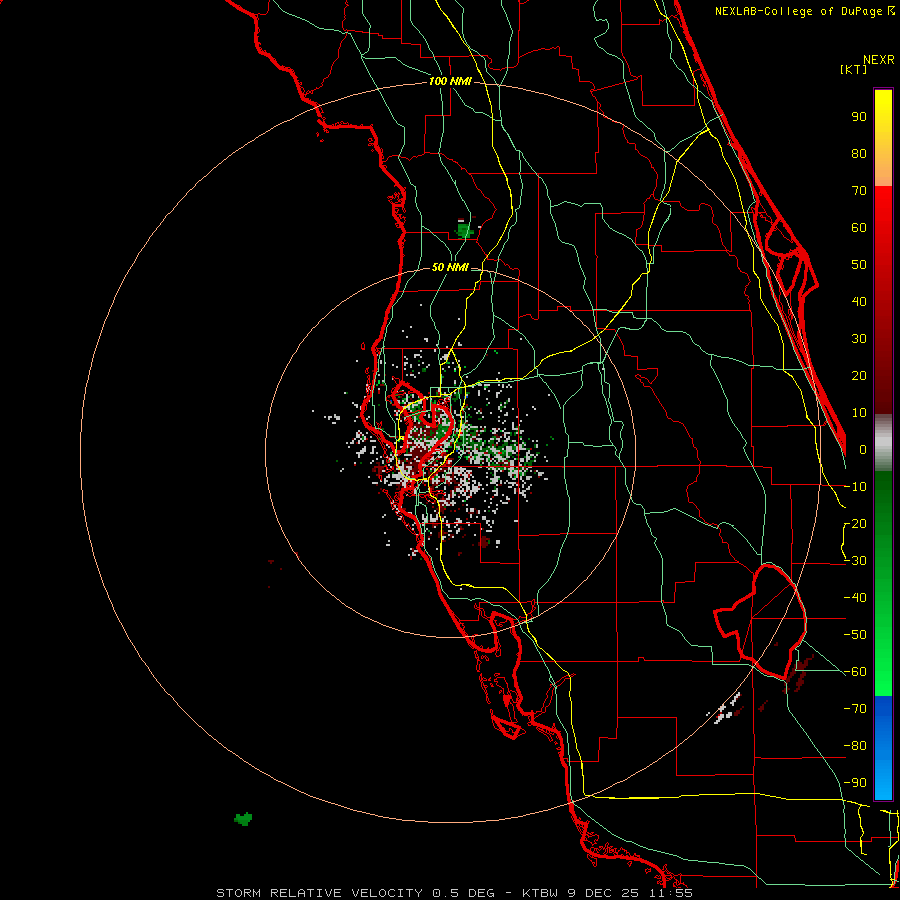
Task: Click the white echo streak in the southeast
Action: [727, 708]
